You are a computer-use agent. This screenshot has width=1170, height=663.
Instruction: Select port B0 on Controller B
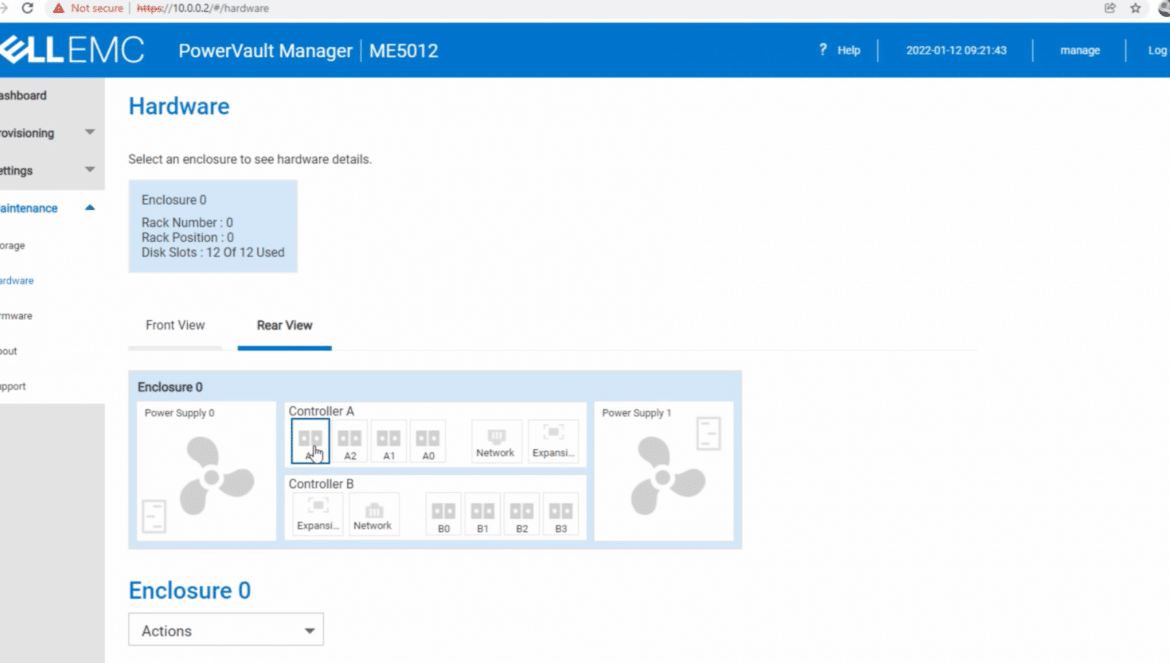point(443,514)
